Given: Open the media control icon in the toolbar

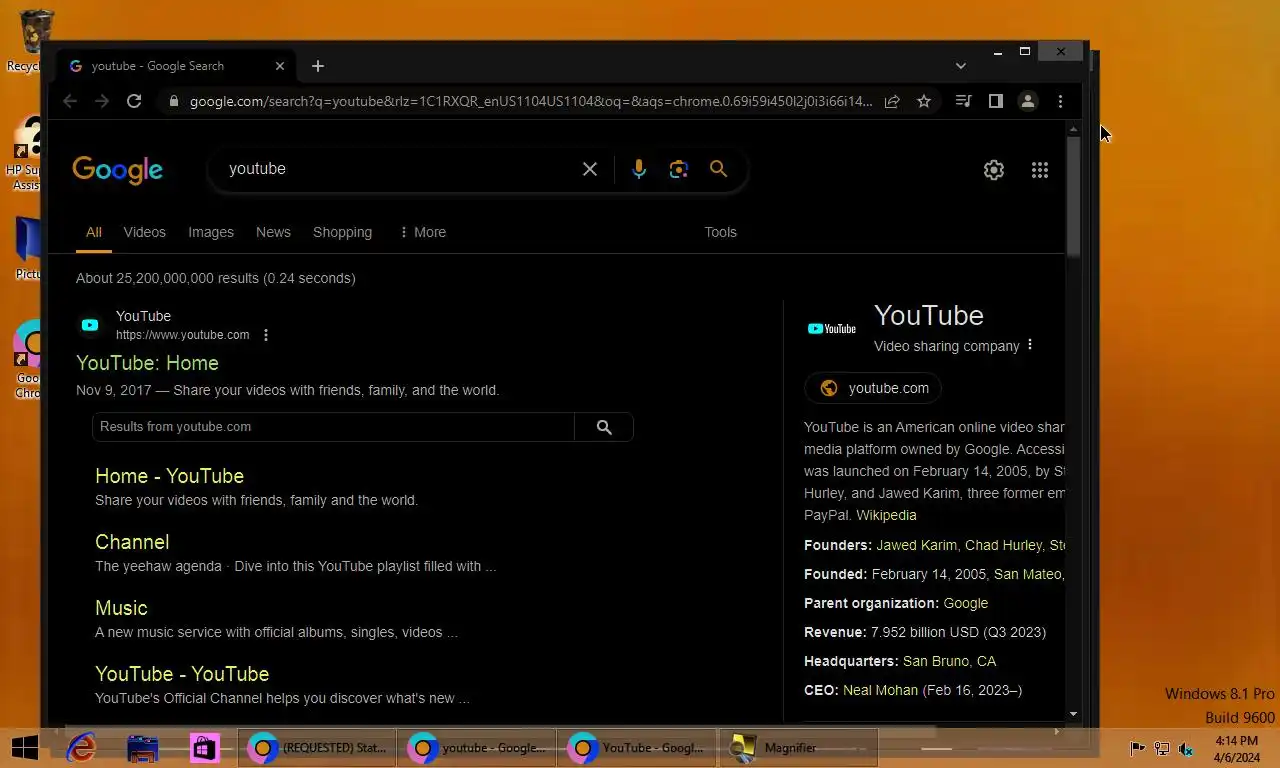Looking at the screenshot, I should tap(963, 101).
